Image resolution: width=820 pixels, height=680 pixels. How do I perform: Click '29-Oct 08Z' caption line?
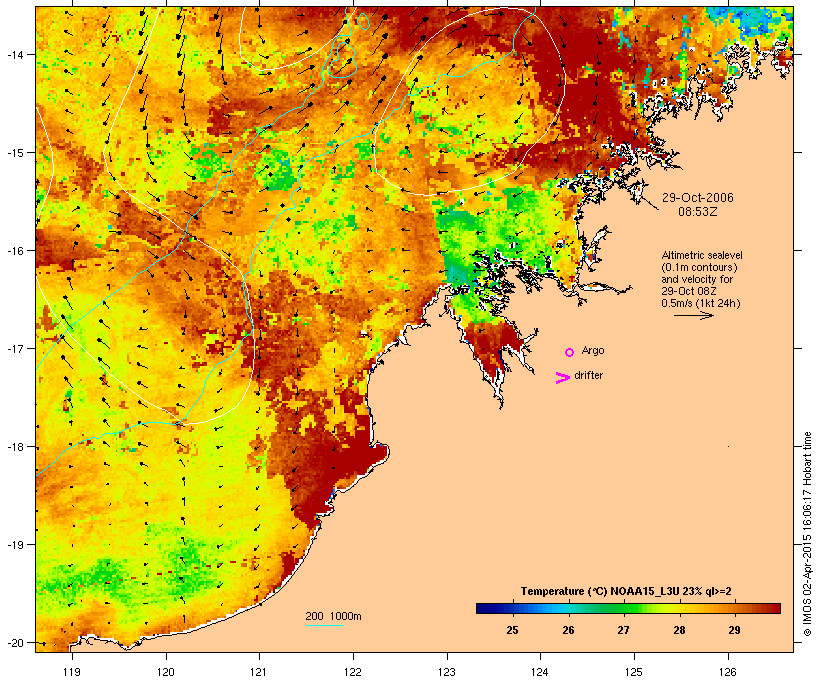pos(689,291)
